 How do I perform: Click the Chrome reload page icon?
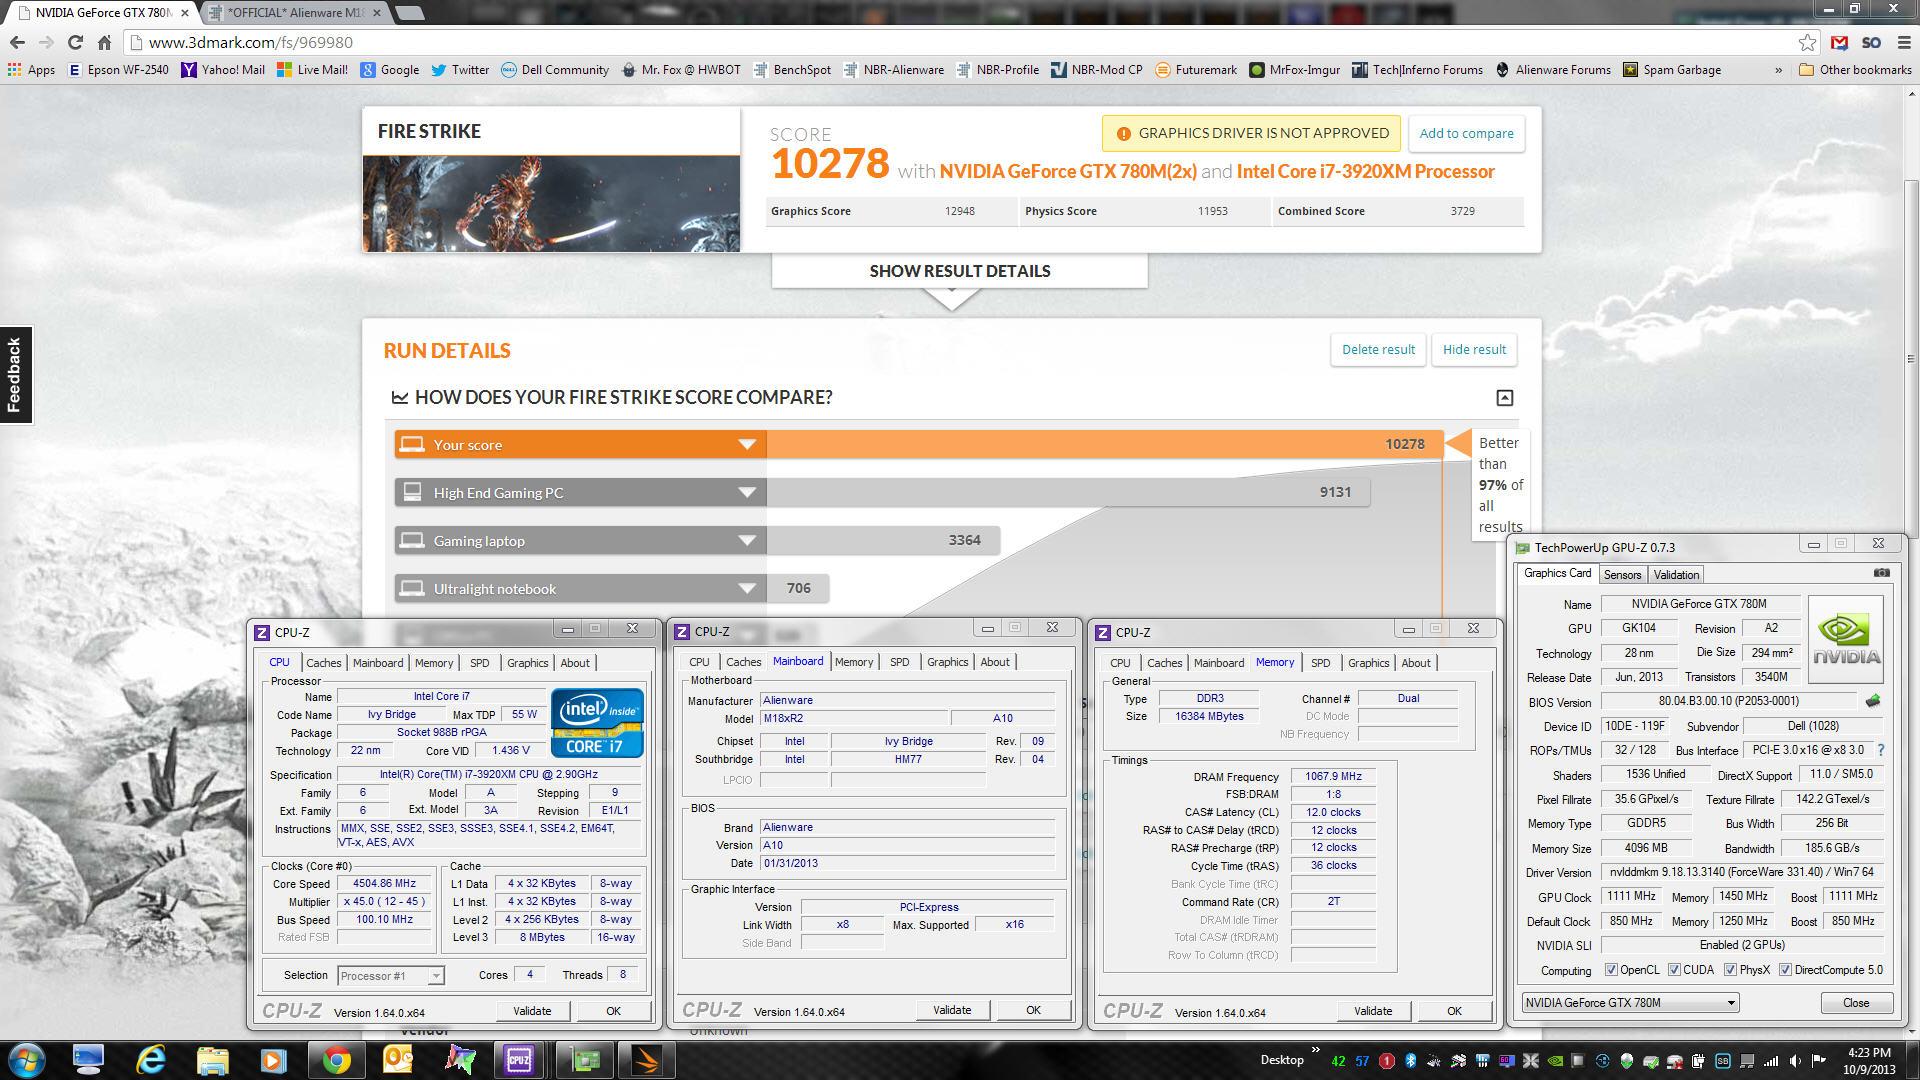tap(75, 42)
